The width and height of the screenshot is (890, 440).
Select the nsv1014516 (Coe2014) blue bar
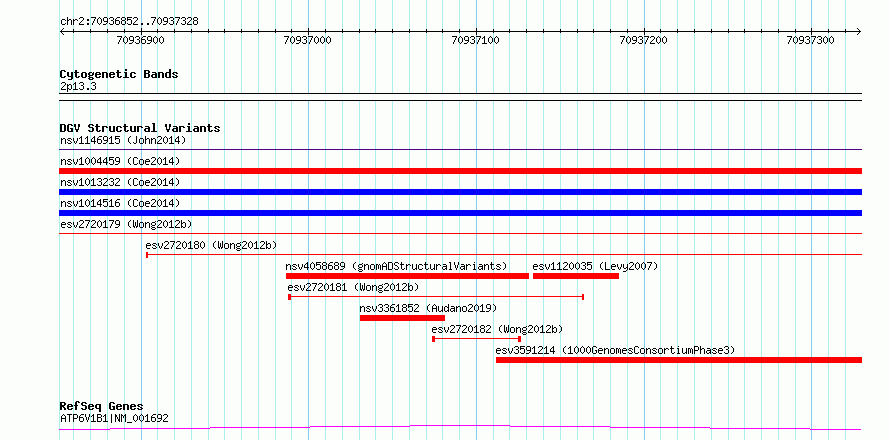click(x=460, y=213)
